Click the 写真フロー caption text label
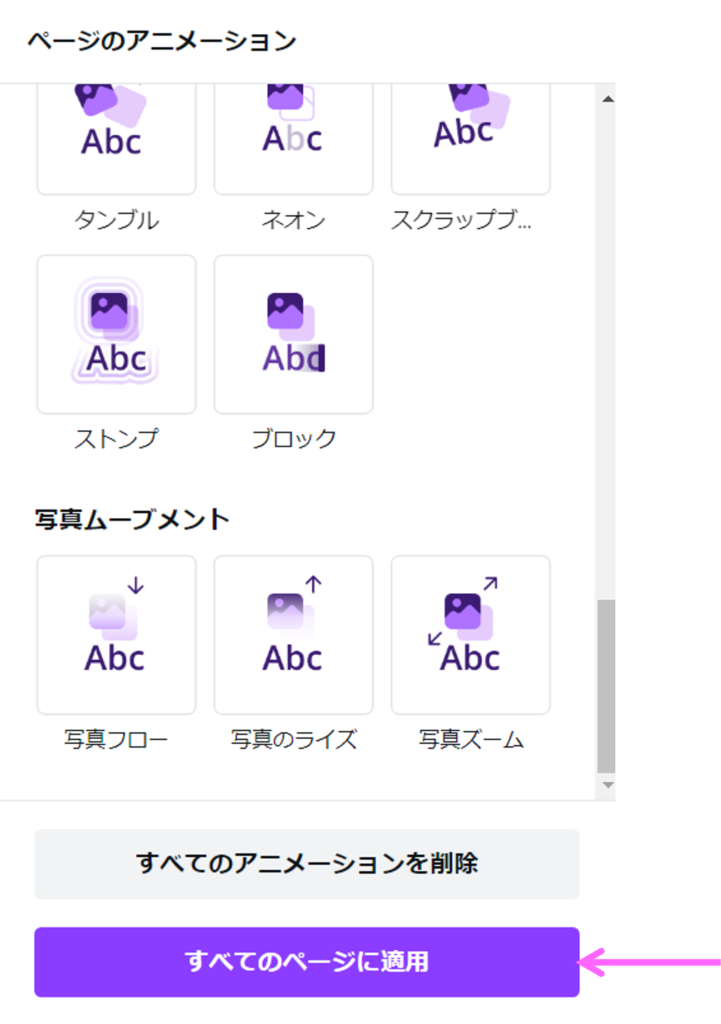The width and height of the screenshot is (721, 1024). coord(116,740)
